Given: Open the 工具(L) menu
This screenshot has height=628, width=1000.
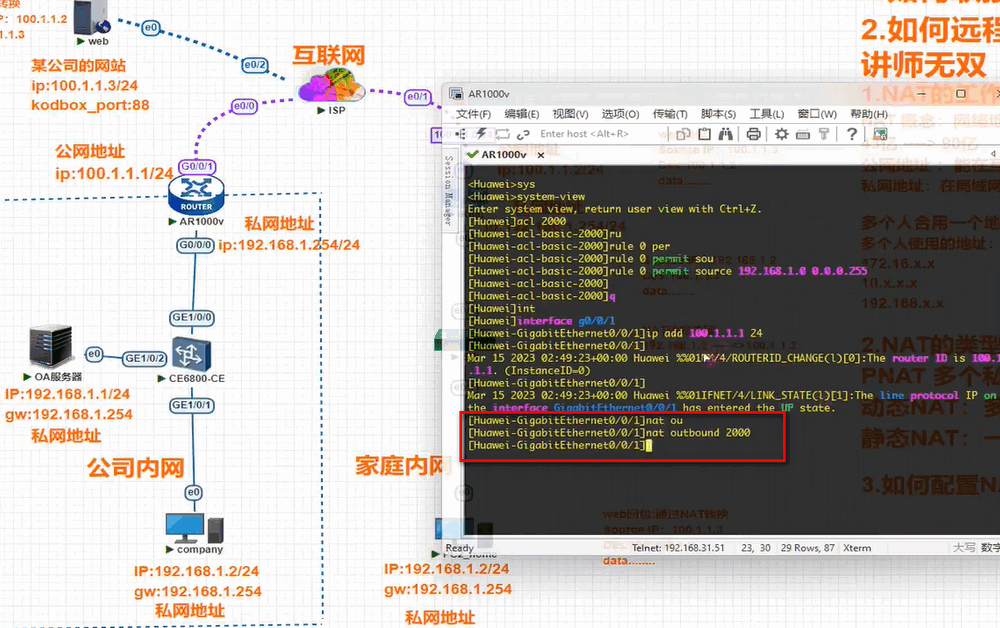Looking at the screenshot, I should 767,114.
